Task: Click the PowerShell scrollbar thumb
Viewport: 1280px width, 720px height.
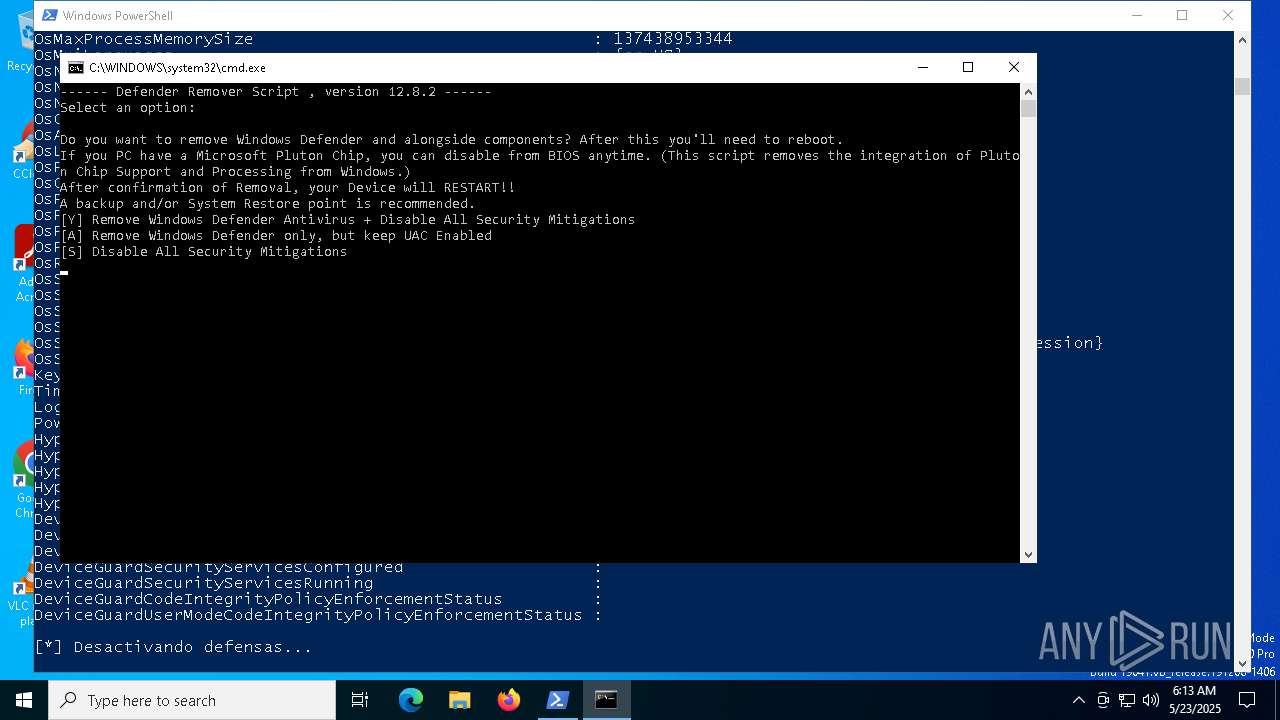Action: (x=1242, y=87)
